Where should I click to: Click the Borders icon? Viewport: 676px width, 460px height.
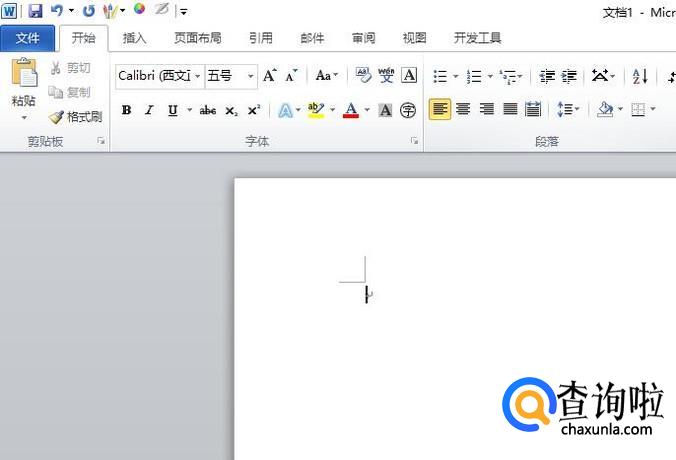(638, 109)
